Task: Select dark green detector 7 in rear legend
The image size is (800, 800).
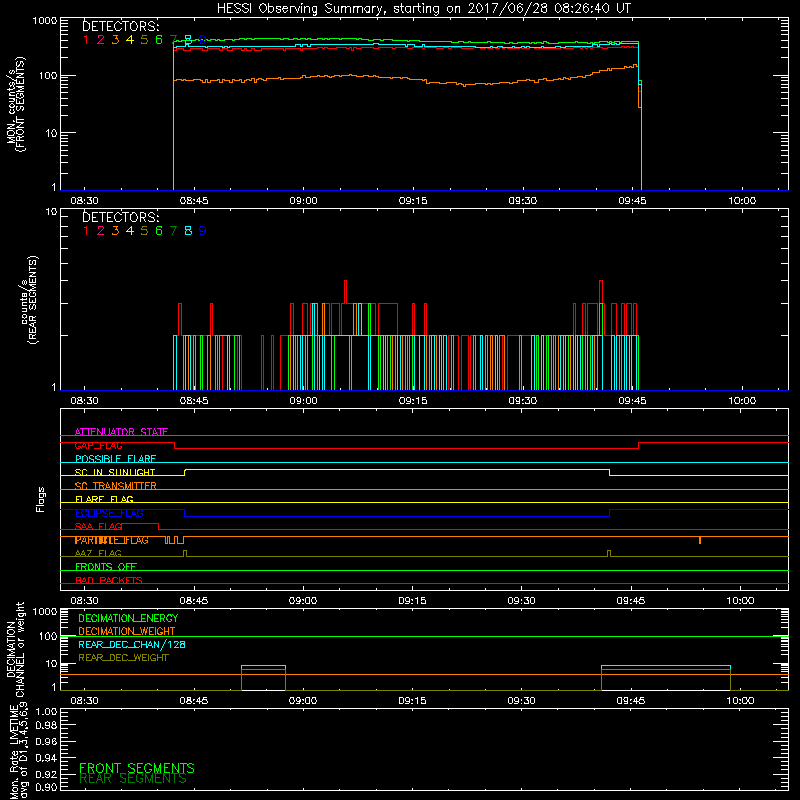Action: [173, 231]
